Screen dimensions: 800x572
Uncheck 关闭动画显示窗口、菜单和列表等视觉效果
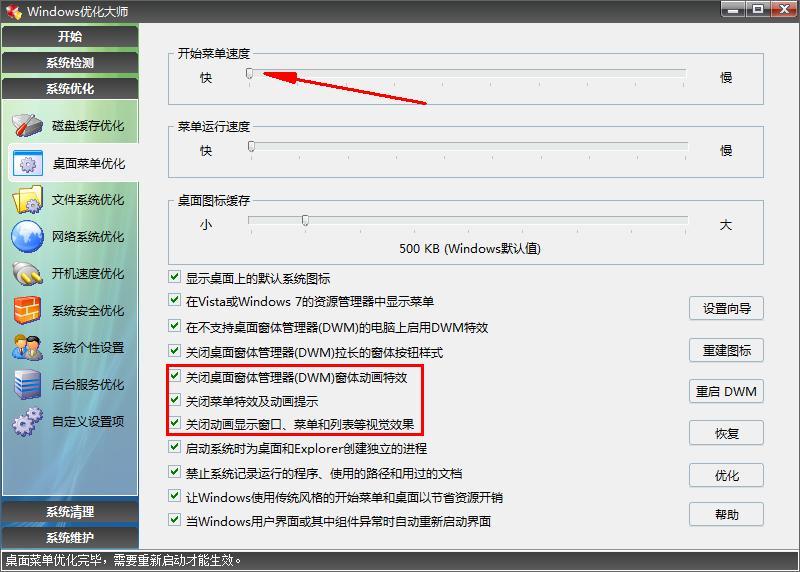[x=175, y=423]
